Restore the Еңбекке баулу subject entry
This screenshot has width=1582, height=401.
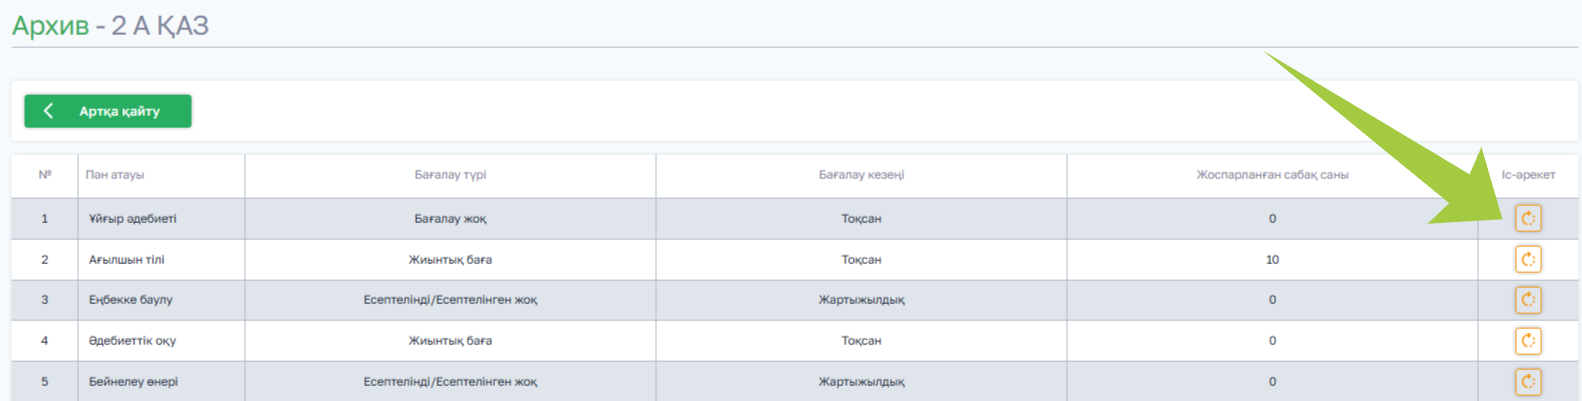[1527, 300]
